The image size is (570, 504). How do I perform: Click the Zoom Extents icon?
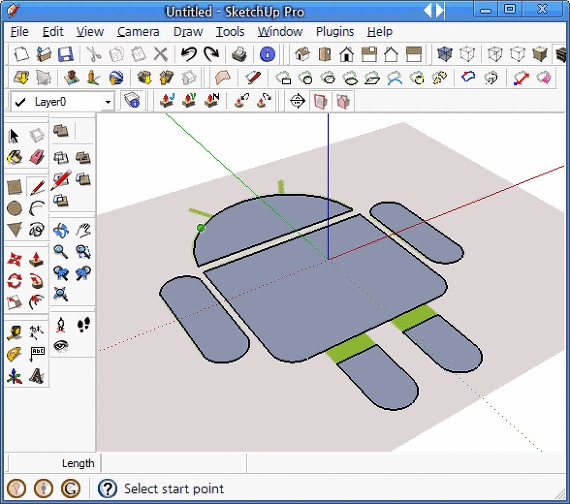pyautogui.click(x=61, y=294)
